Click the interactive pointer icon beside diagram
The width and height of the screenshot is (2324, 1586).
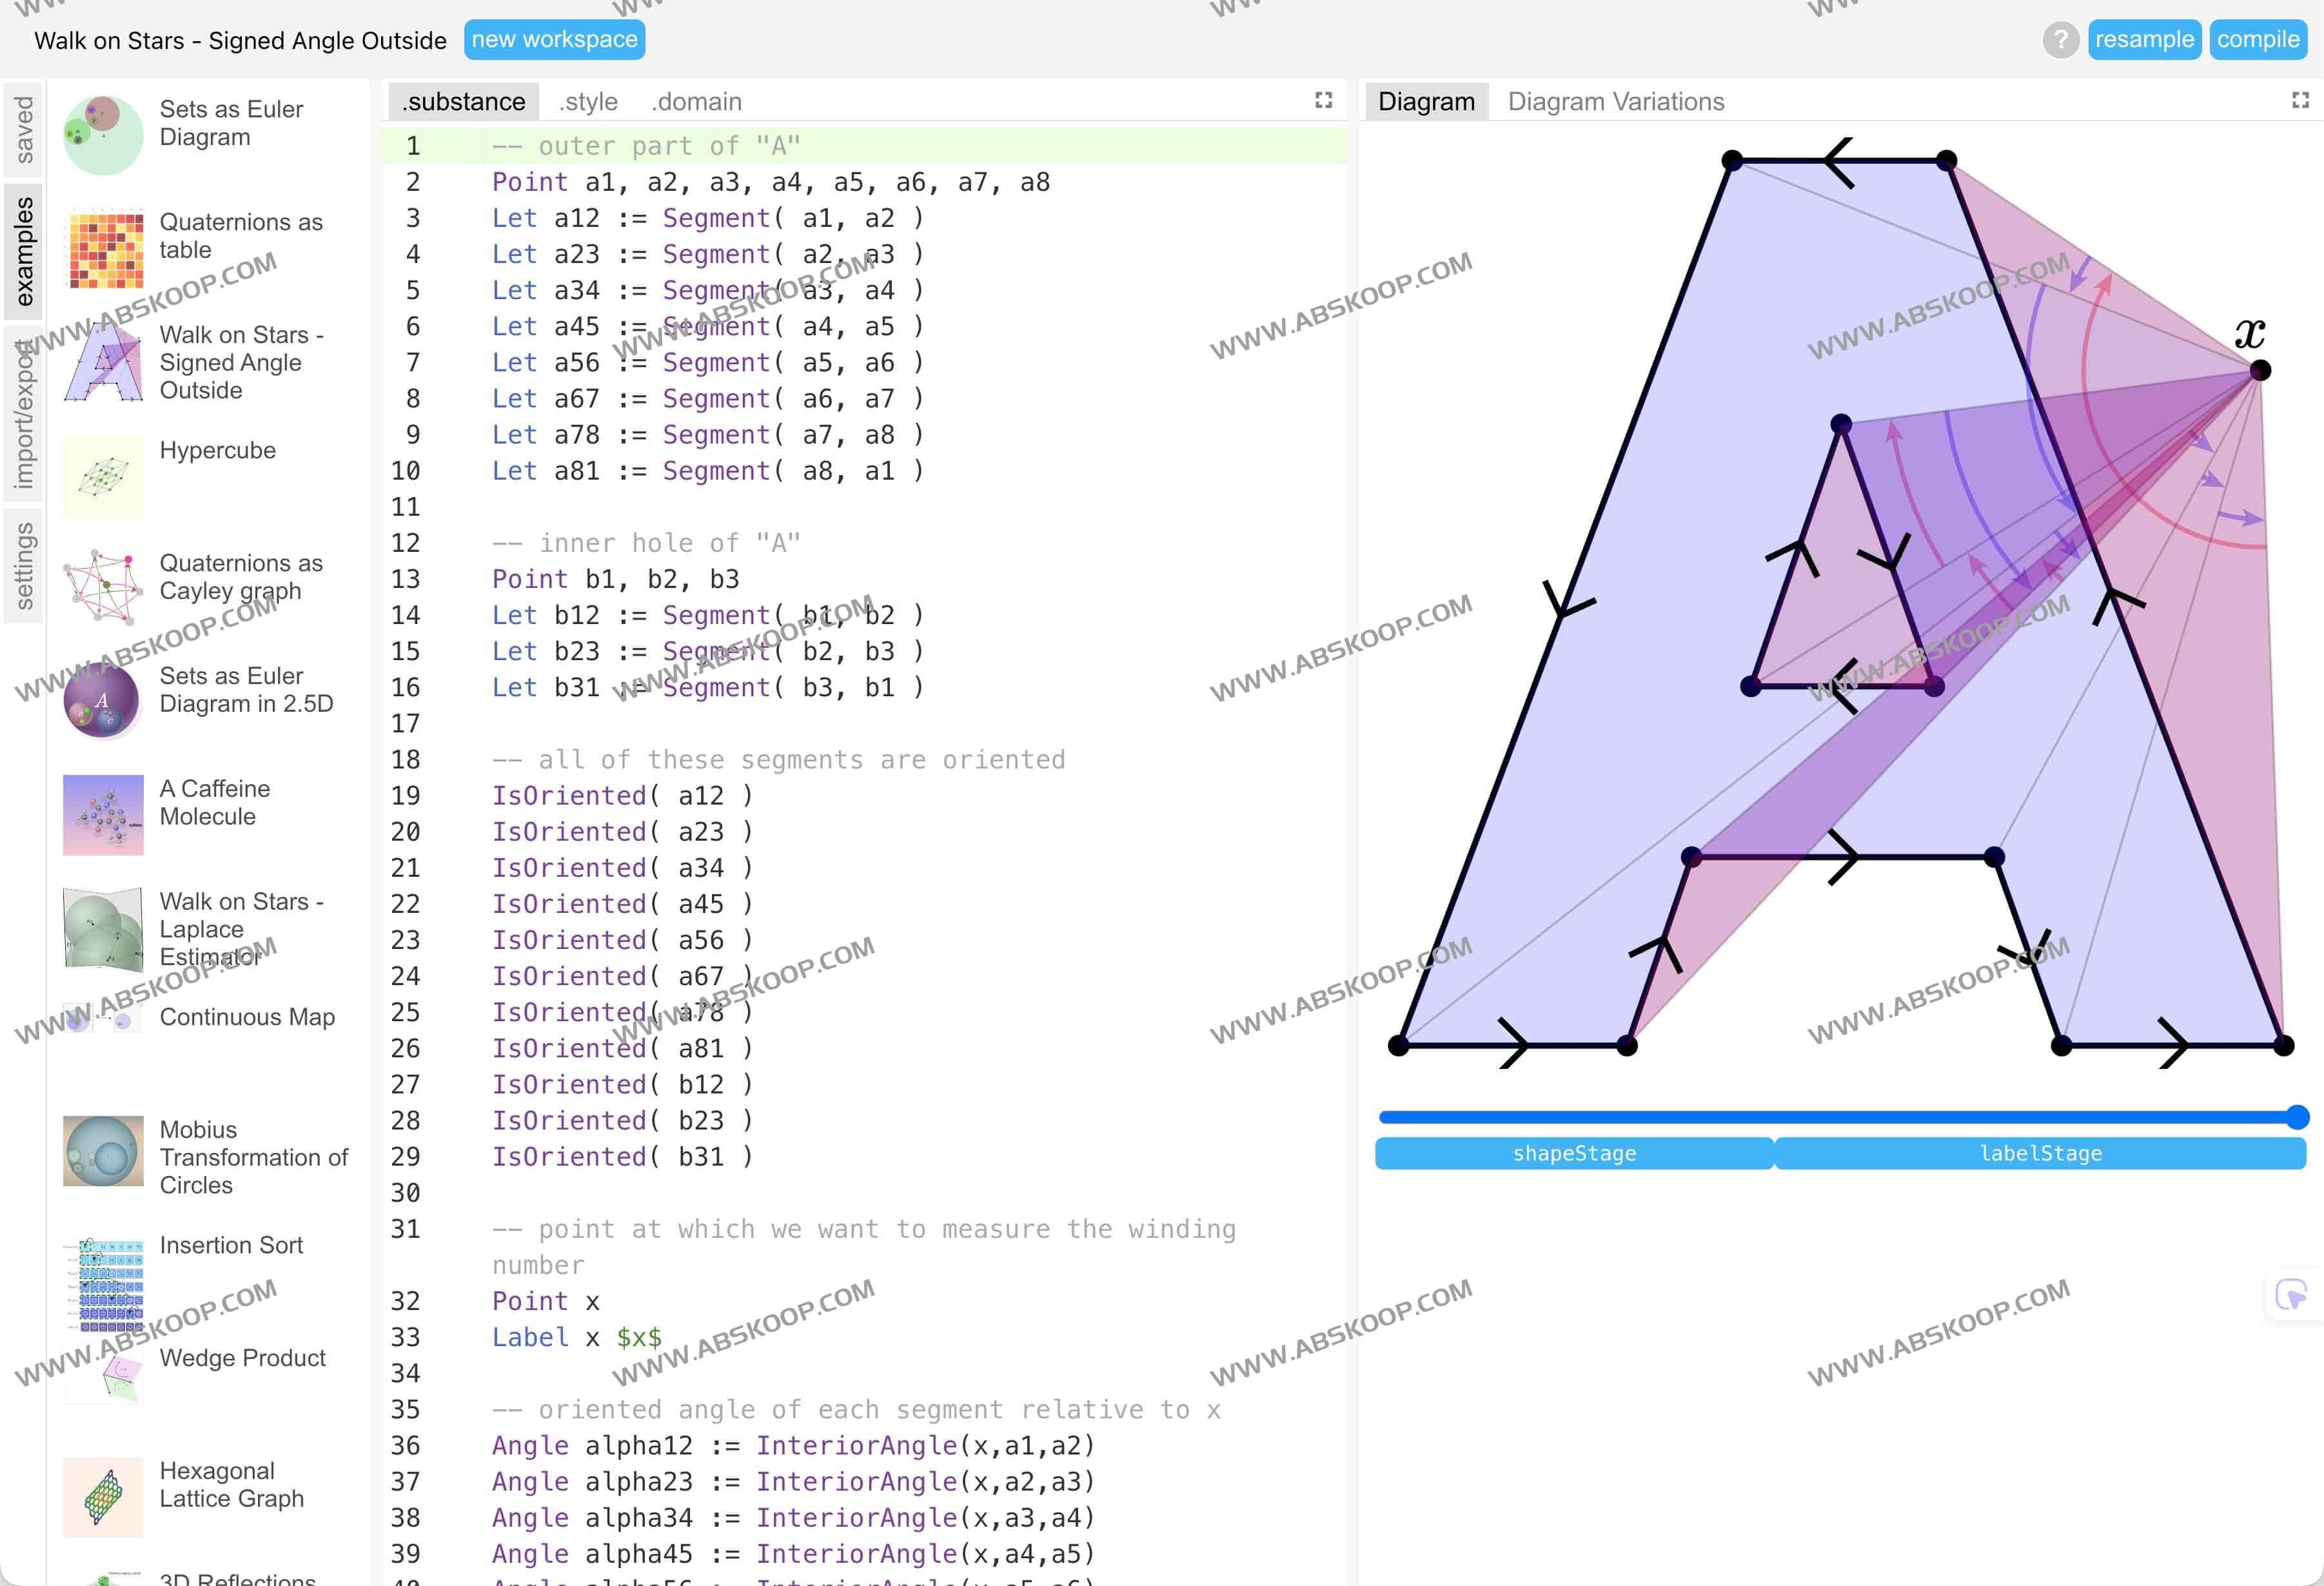(2290, 1295)
